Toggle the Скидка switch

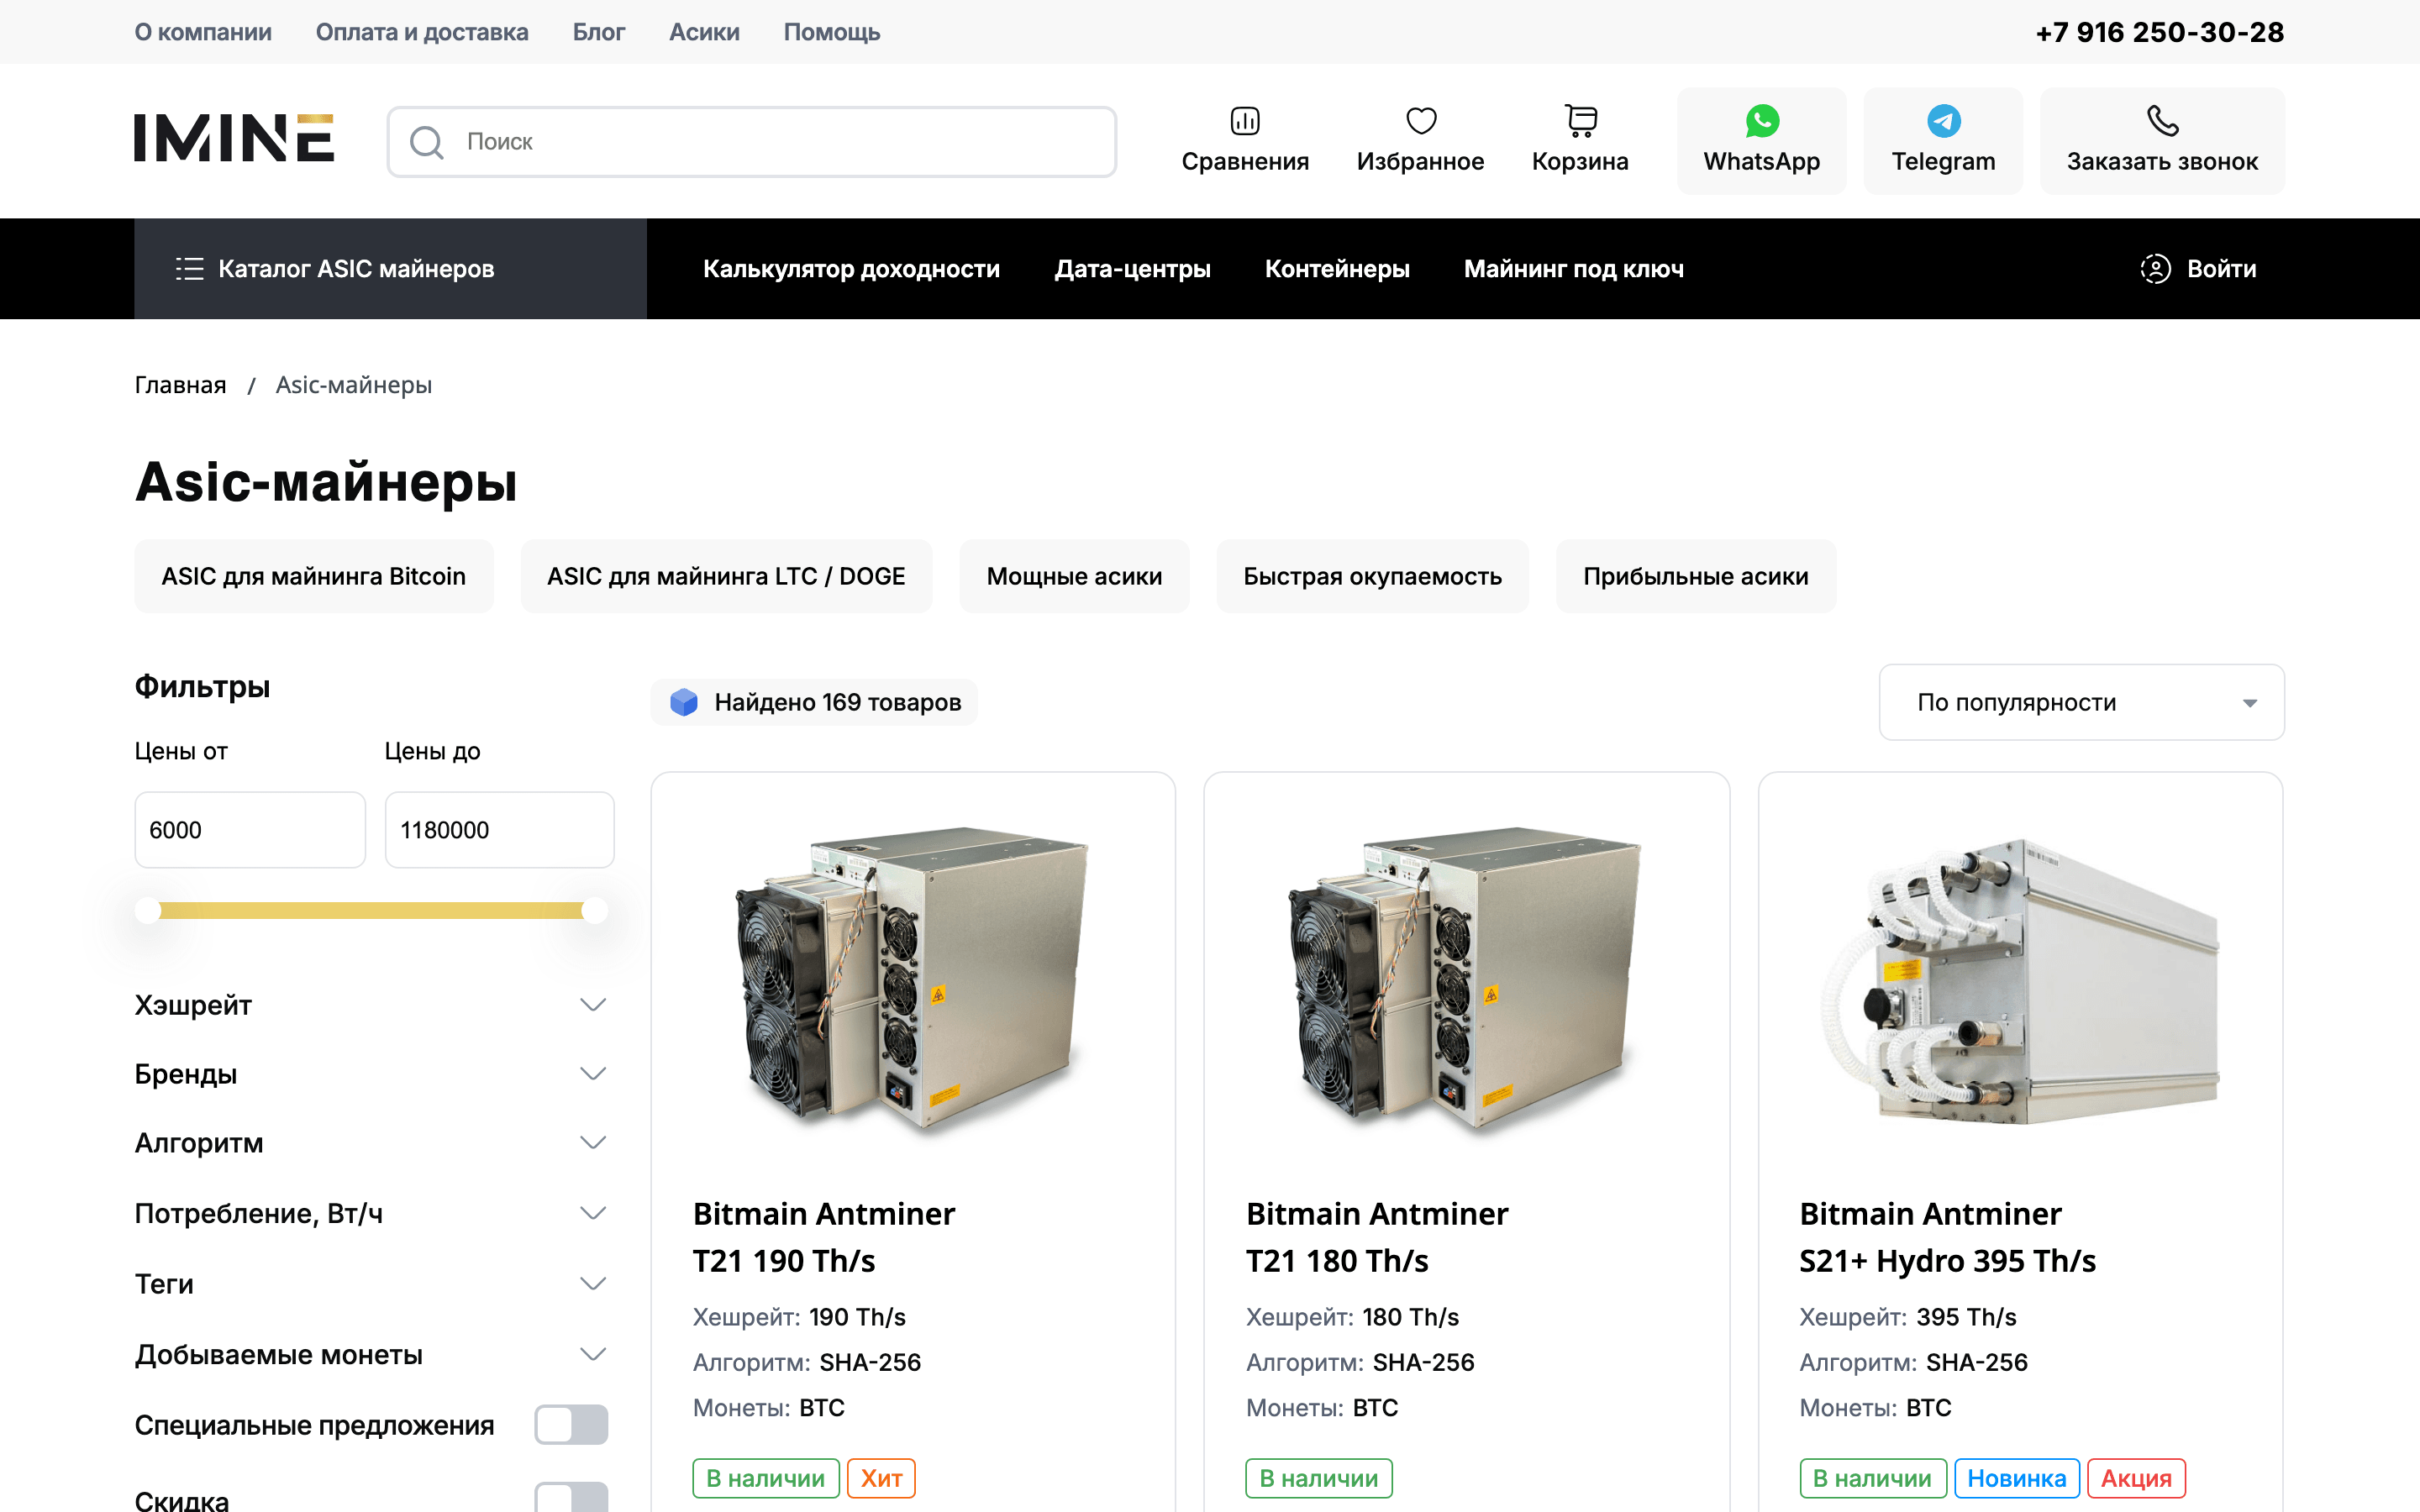point(571,1497)
